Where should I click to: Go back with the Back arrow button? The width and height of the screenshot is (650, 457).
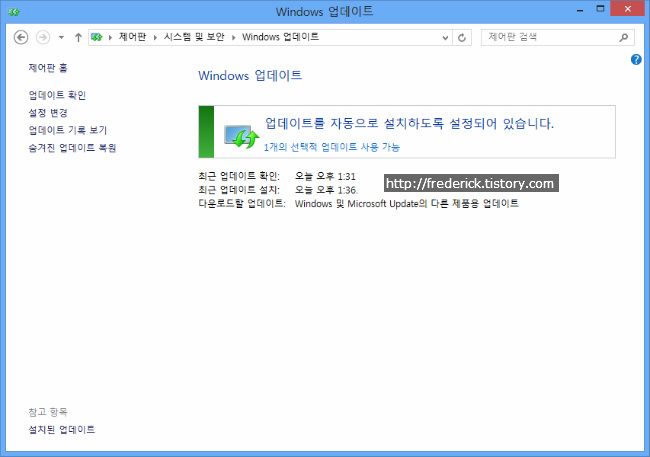(21, 37)
